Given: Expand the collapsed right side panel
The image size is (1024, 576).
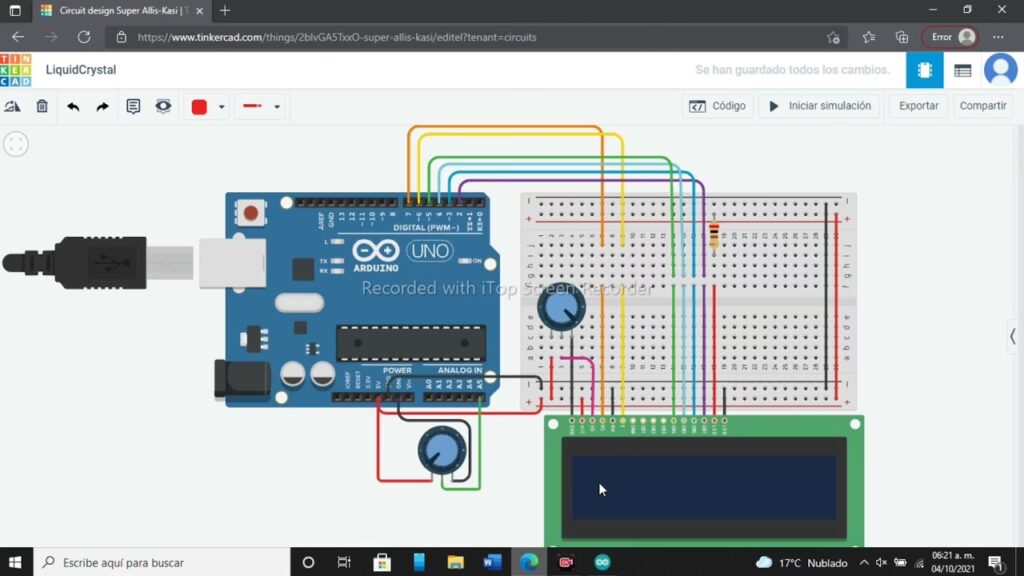Looking at the screenshot, I should [1012, 337].
